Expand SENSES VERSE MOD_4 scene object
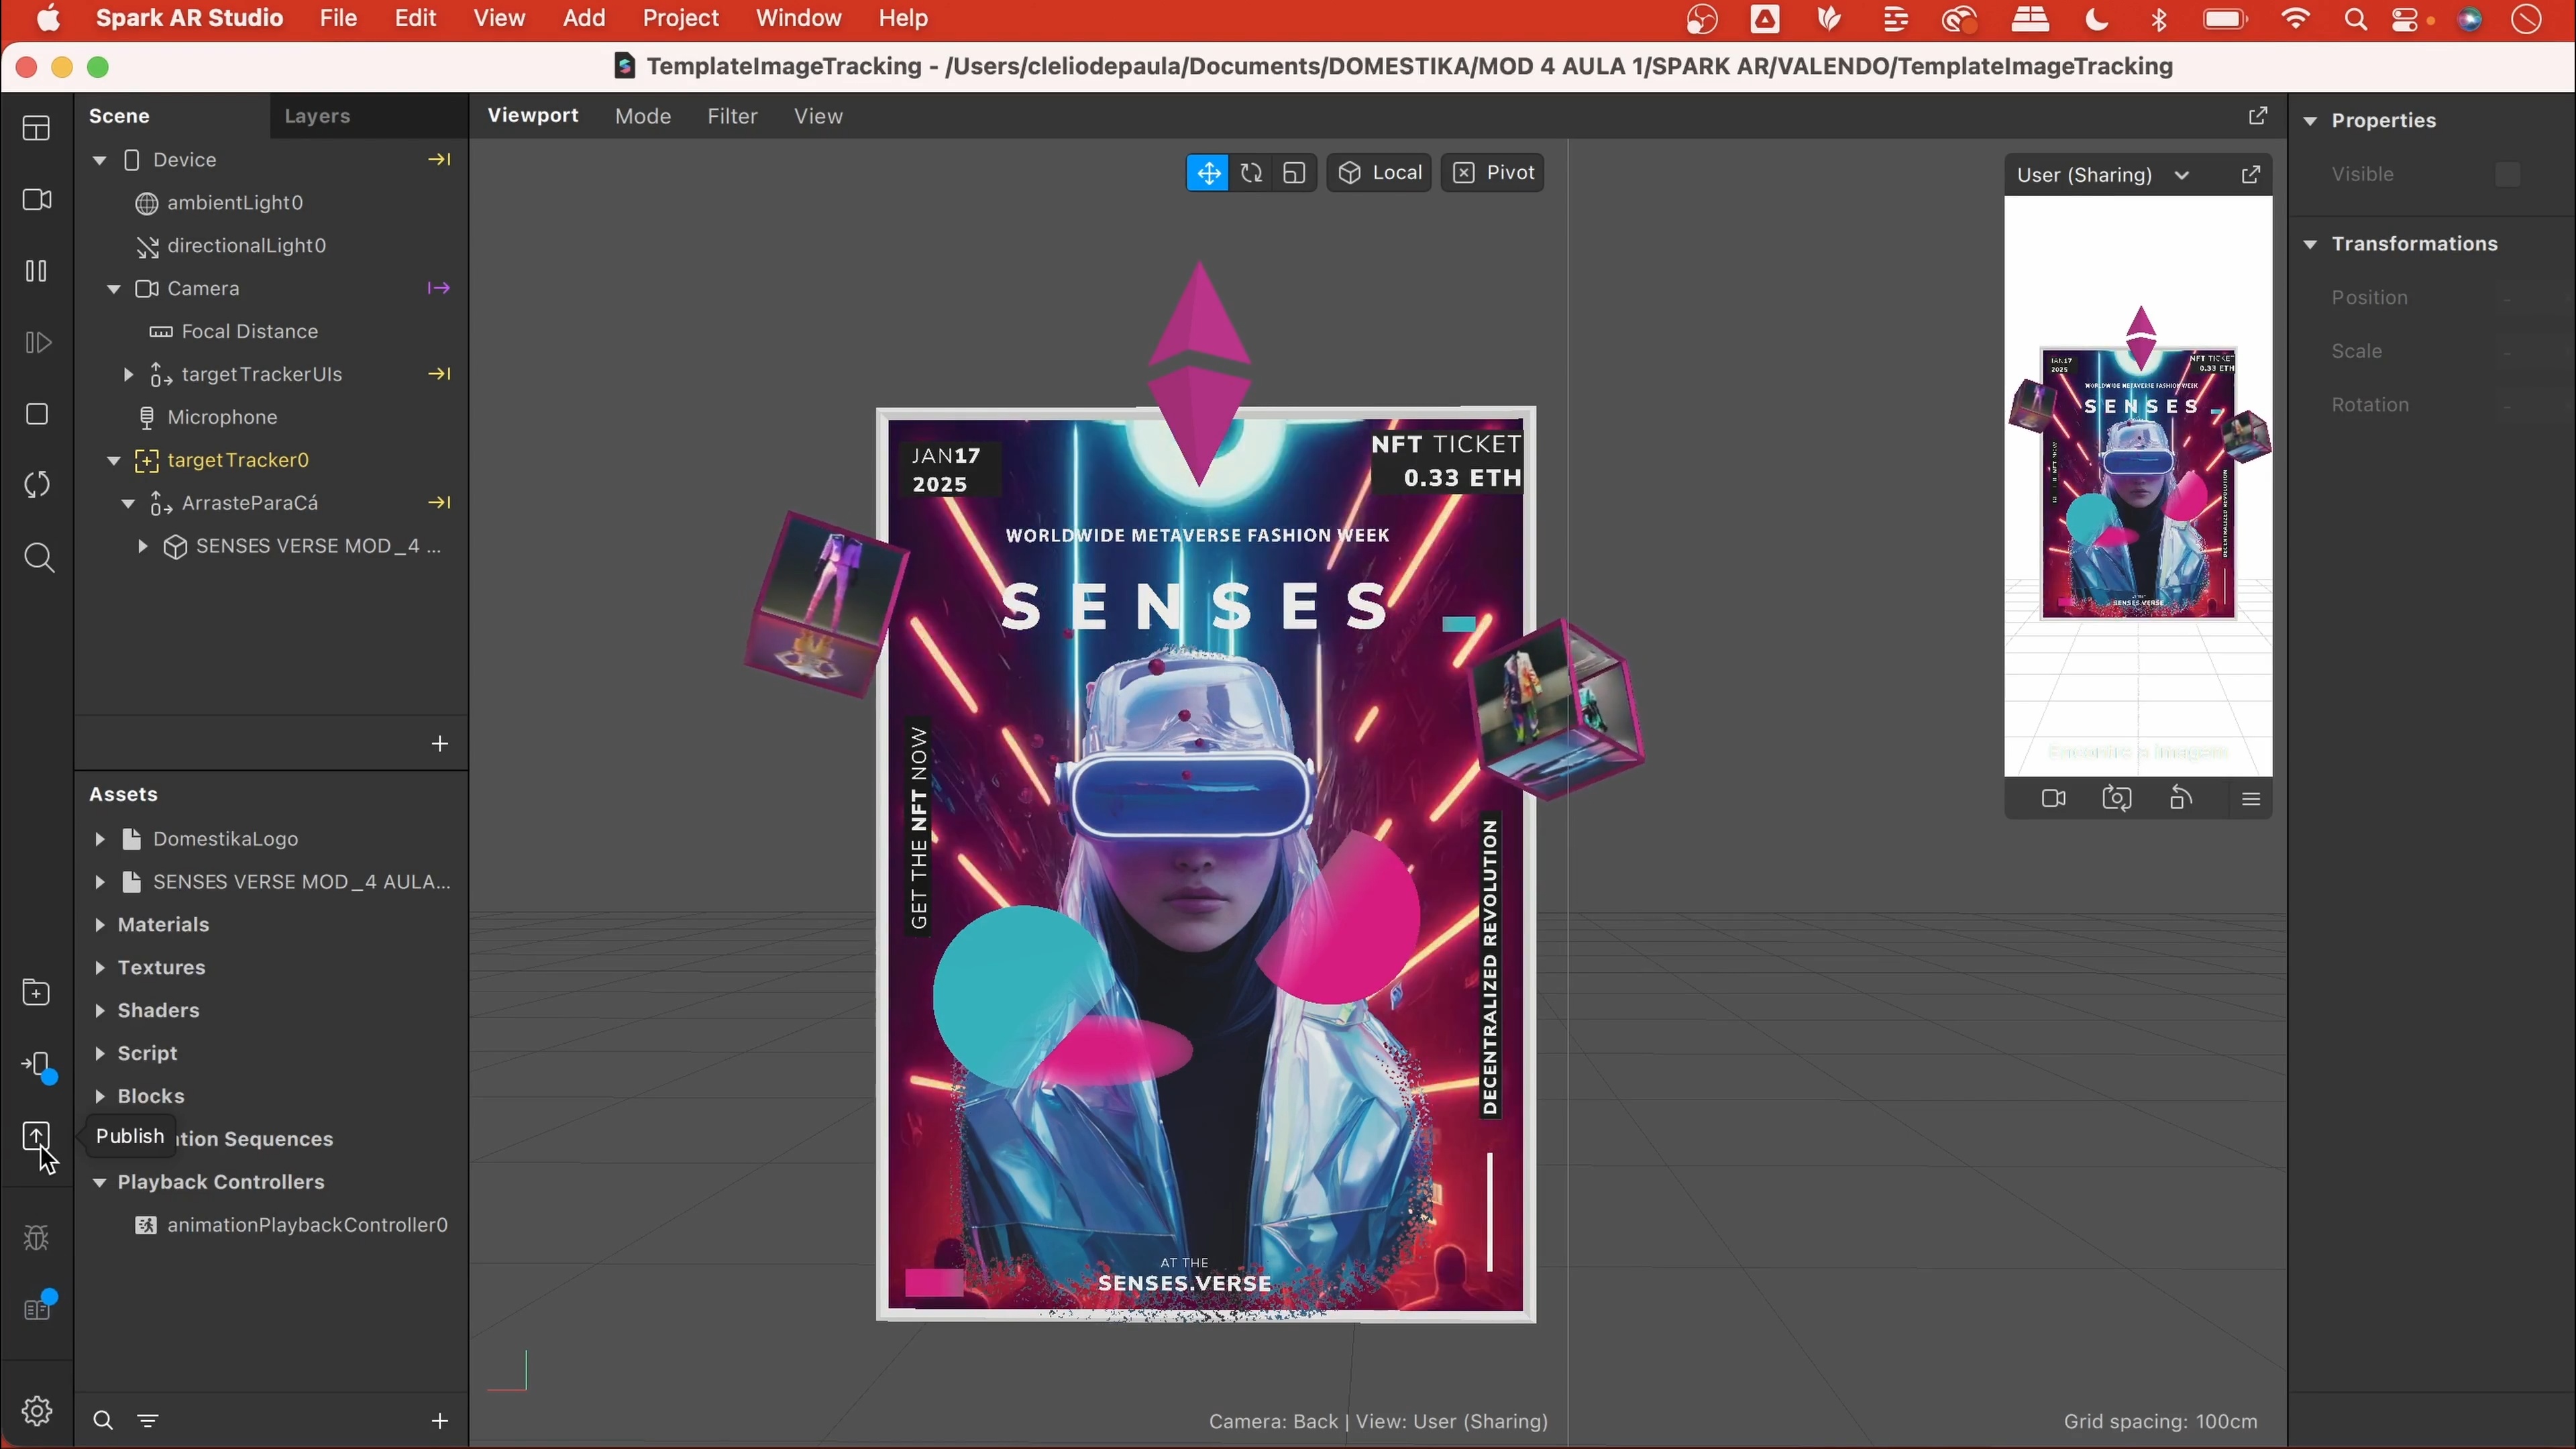Screen dimensions: 2576x1449 pyautogui.click(x=142, y=546)
